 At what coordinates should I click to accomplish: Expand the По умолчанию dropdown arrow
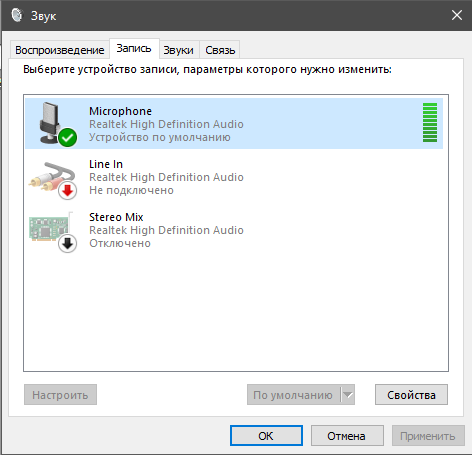point(348,395)
